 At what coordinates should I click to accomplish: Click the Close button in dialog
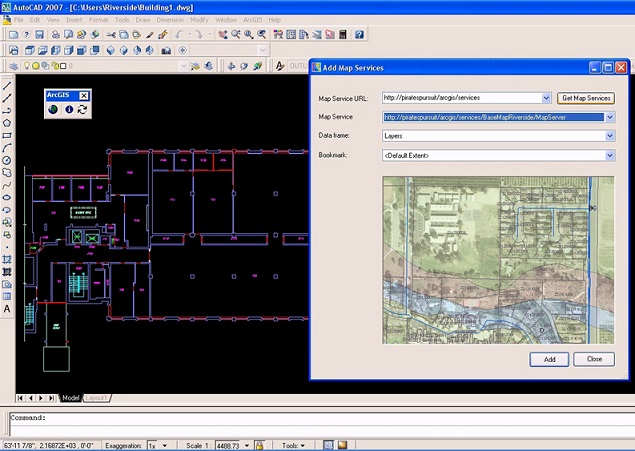coord(594,359)
